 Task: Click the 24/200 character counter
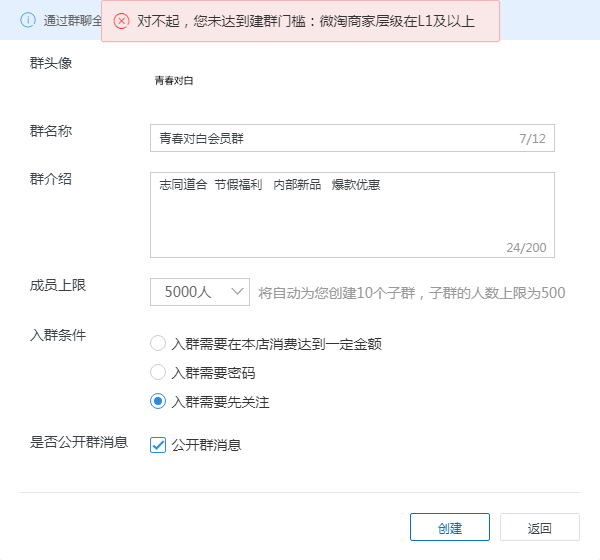[526, 248]
